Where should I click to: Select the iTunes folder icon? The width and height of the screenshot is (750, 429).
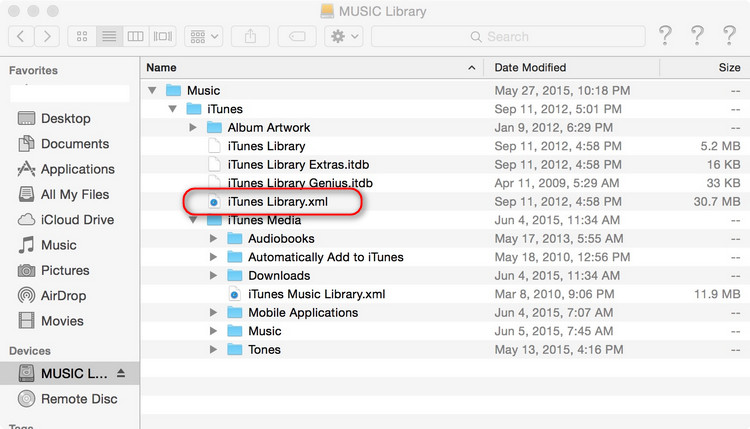(194, 109)
